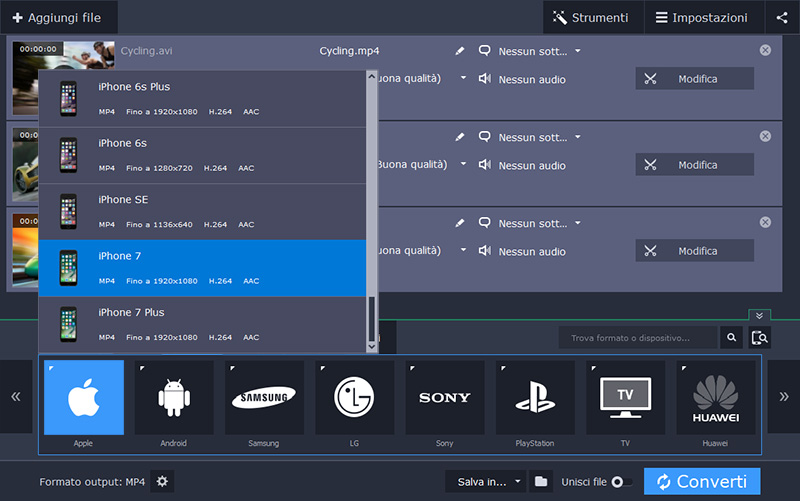The image size is (800, 501).
Task: Toggle the Unisci file switch
Action: coord(622,482)
